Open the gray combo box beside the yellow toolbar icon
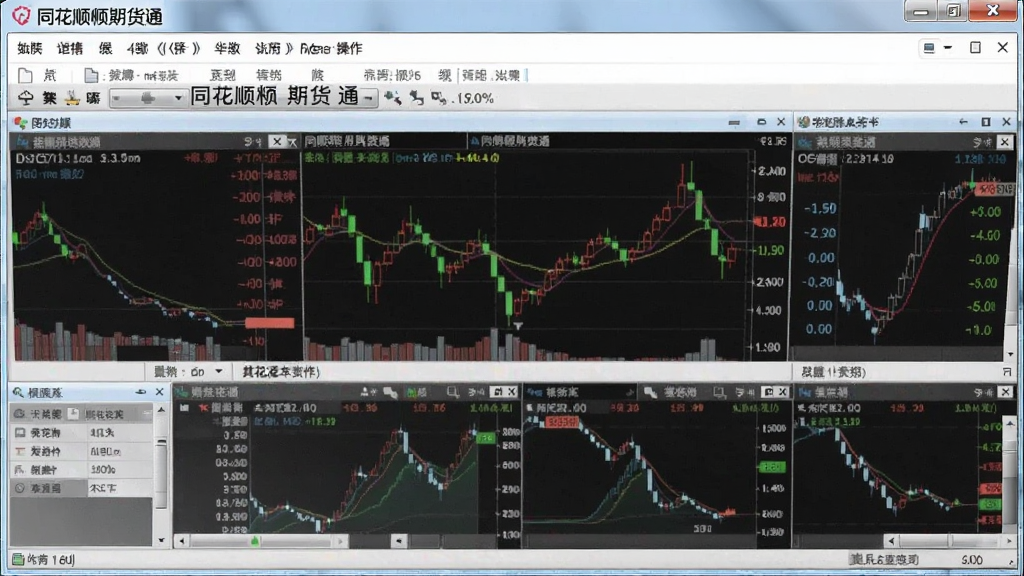Screen dimensions: 1024x576 pyautogui.click(x=148, y=99)
